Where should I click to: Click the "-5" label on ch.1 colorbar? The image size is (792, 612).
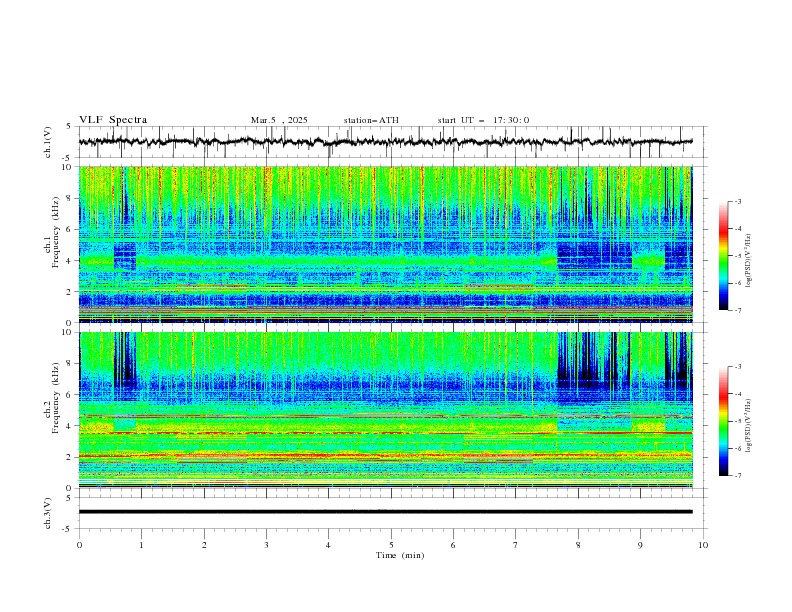pos(738,256)
